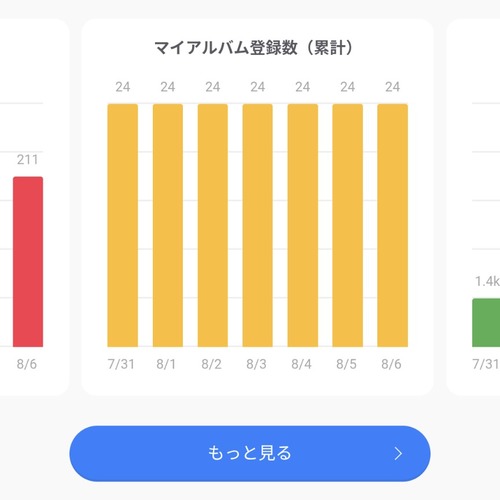Click the 8/6 date label under yellow chart
500x500 pixels.
point(391,364)
